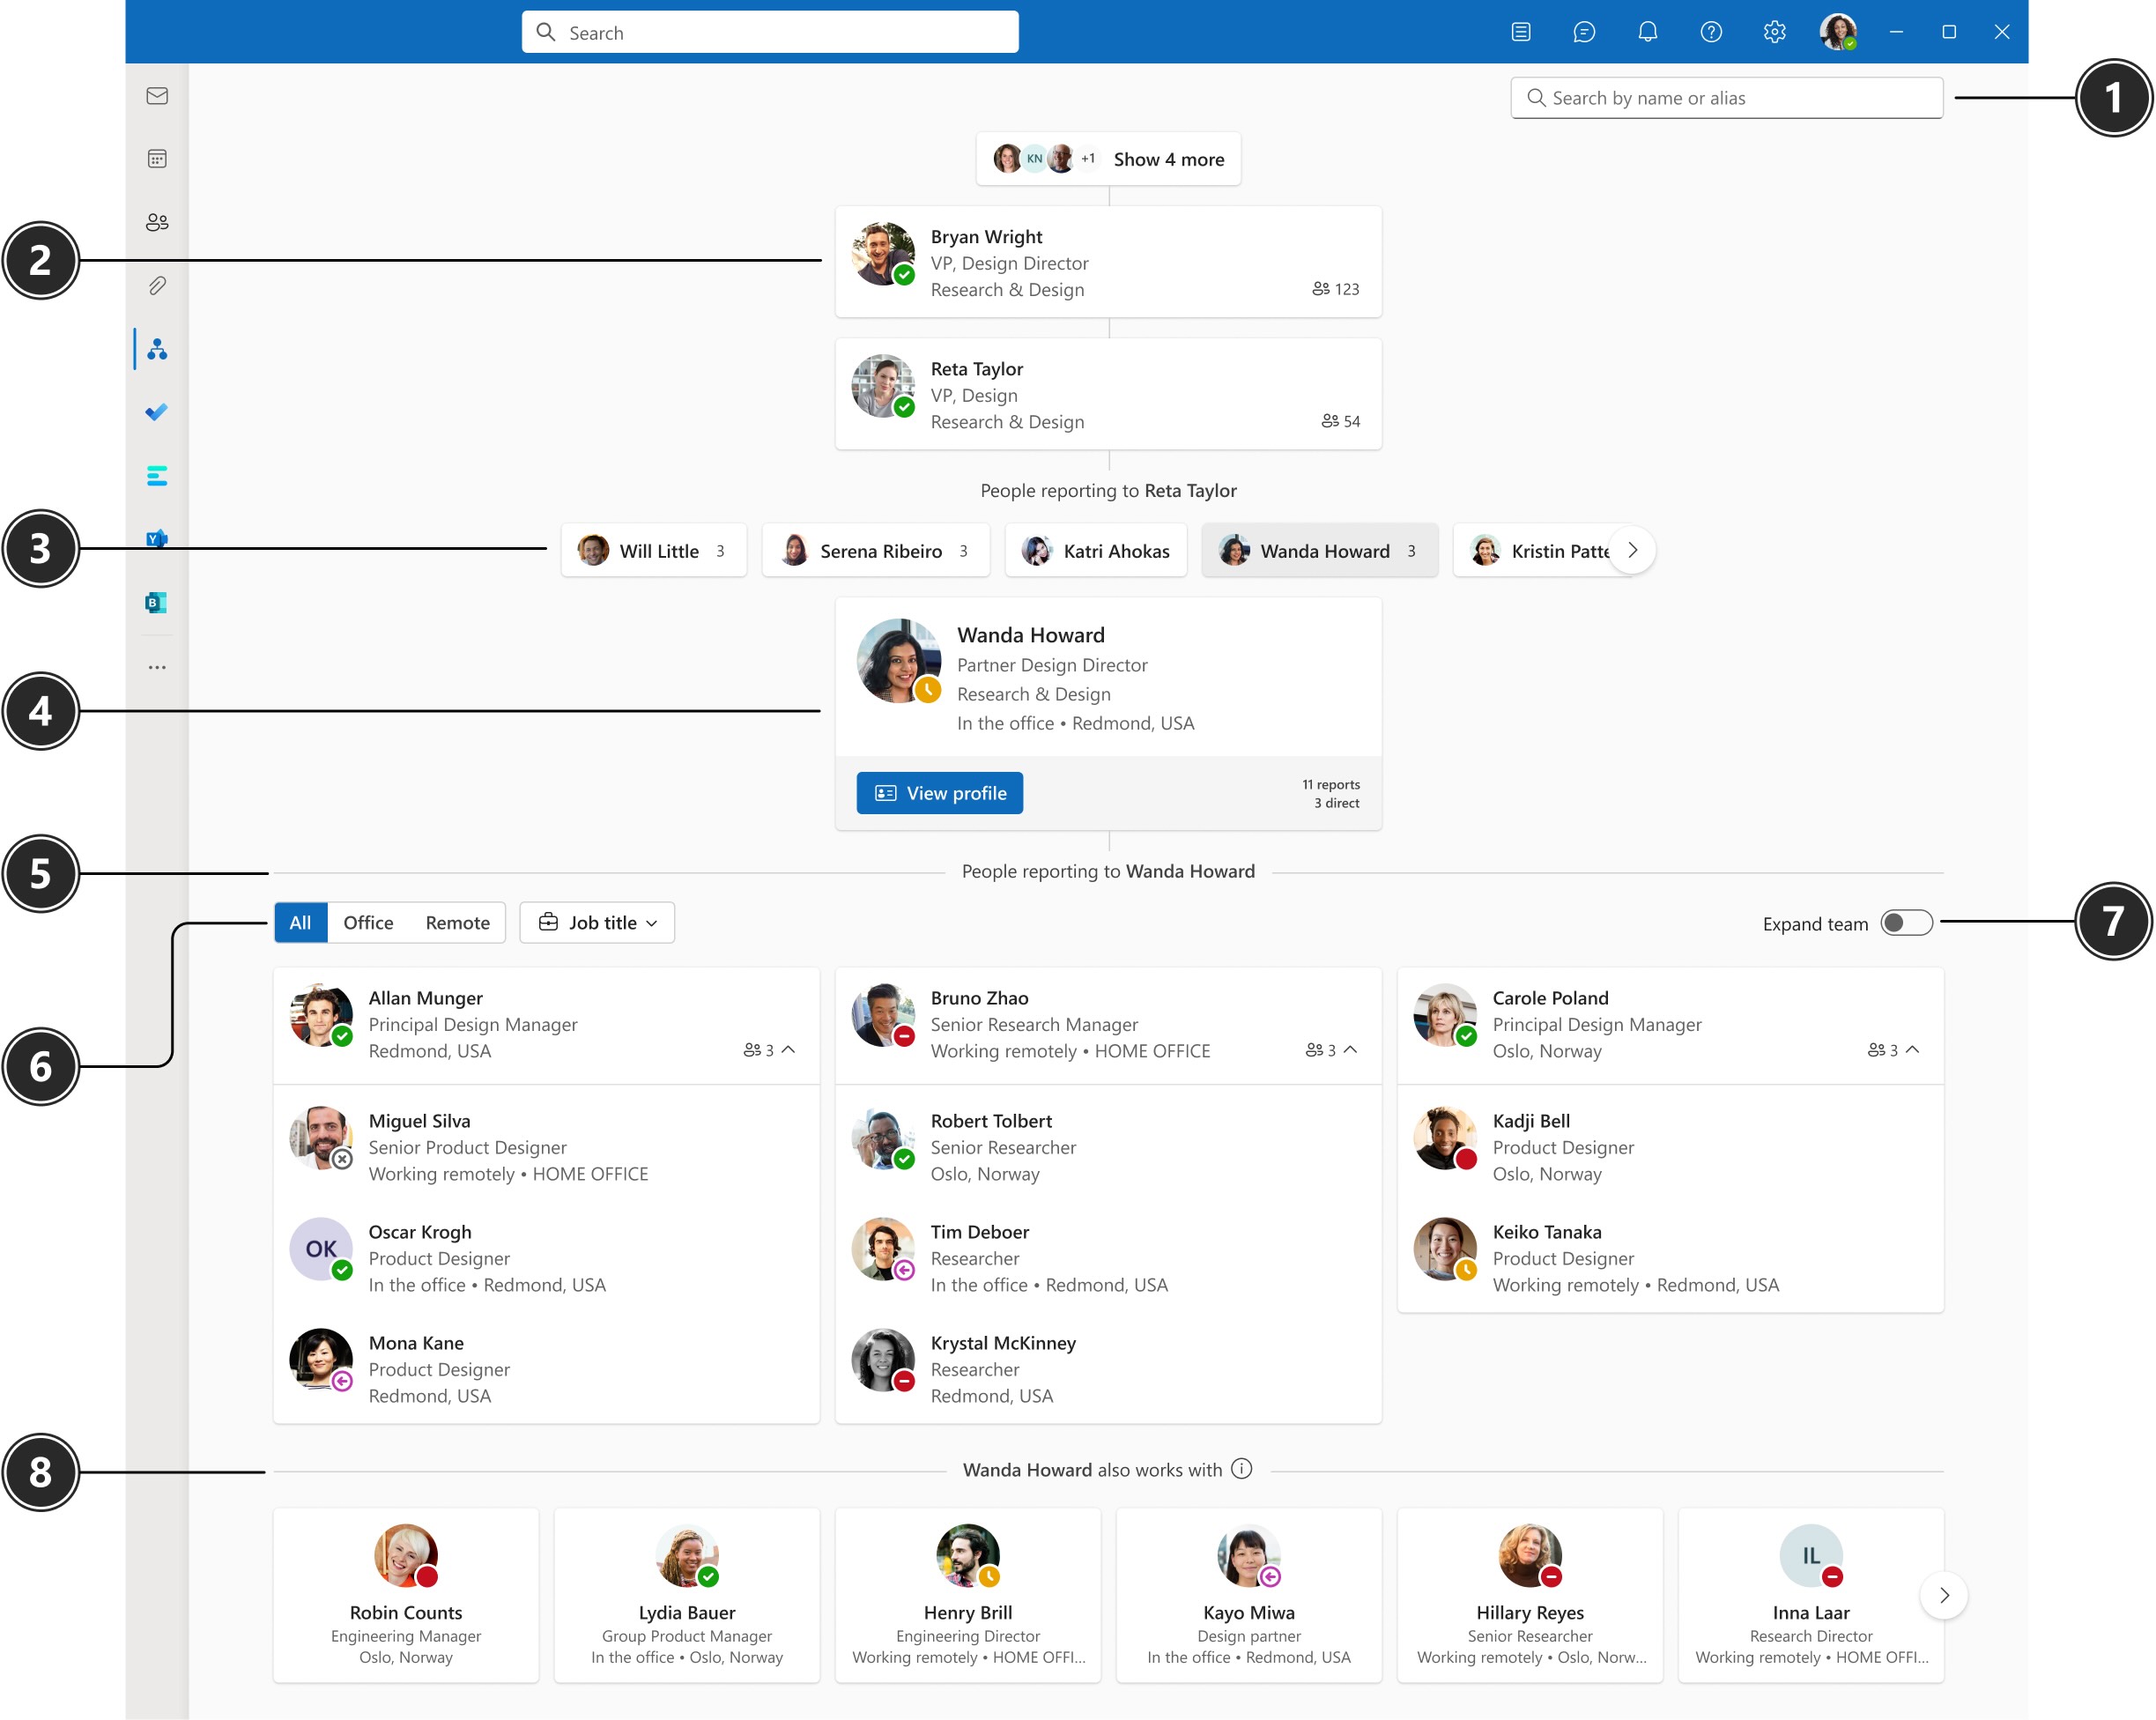This screenshot has width=2156, height=1720.
Task: Toggle remote work filter for Bruno Zhao
Action: tap(458, 922)
